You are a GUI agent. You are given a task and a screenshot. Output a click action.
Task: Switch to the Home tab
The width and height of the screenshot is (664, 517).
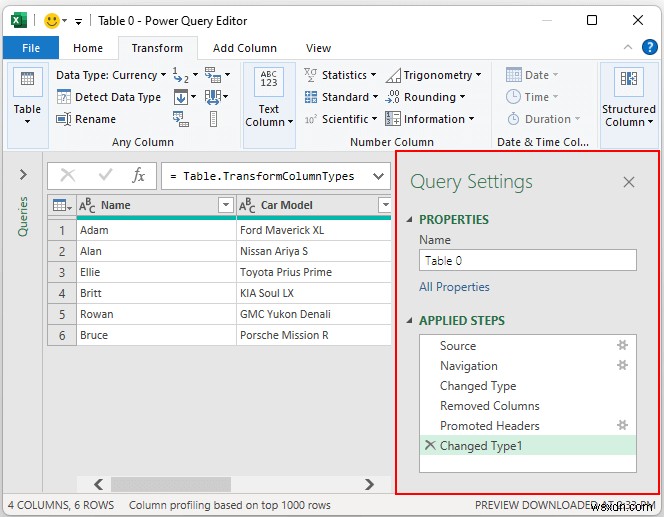88,48
